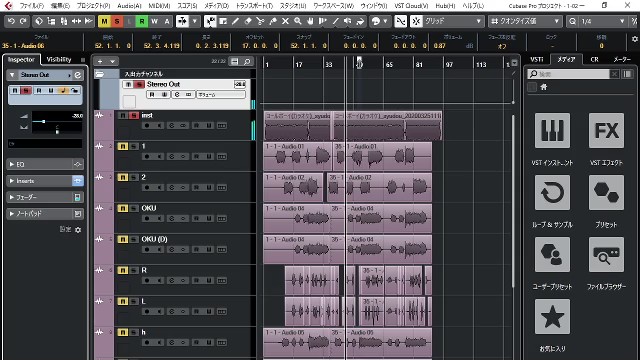Image resolution: width=640 pixels, height=360 pixels.
Task: Select the Comp hand tool
Action: [310, 21]
